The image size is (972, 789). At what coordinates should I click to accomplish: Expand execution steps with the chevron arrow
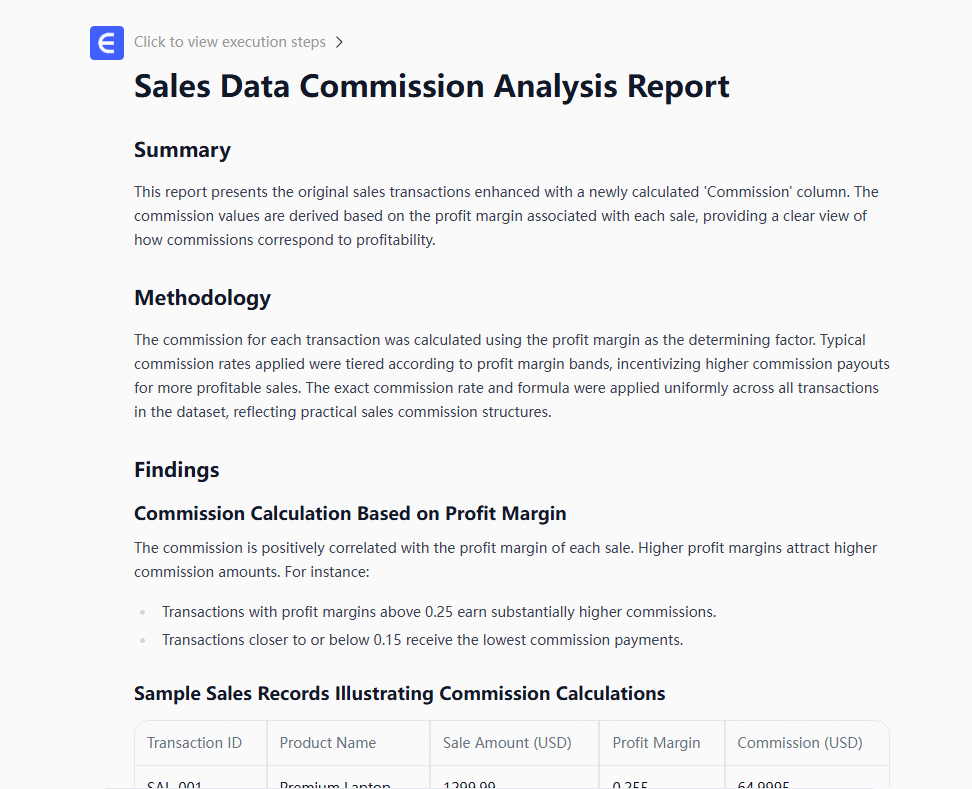pos(340,42)
